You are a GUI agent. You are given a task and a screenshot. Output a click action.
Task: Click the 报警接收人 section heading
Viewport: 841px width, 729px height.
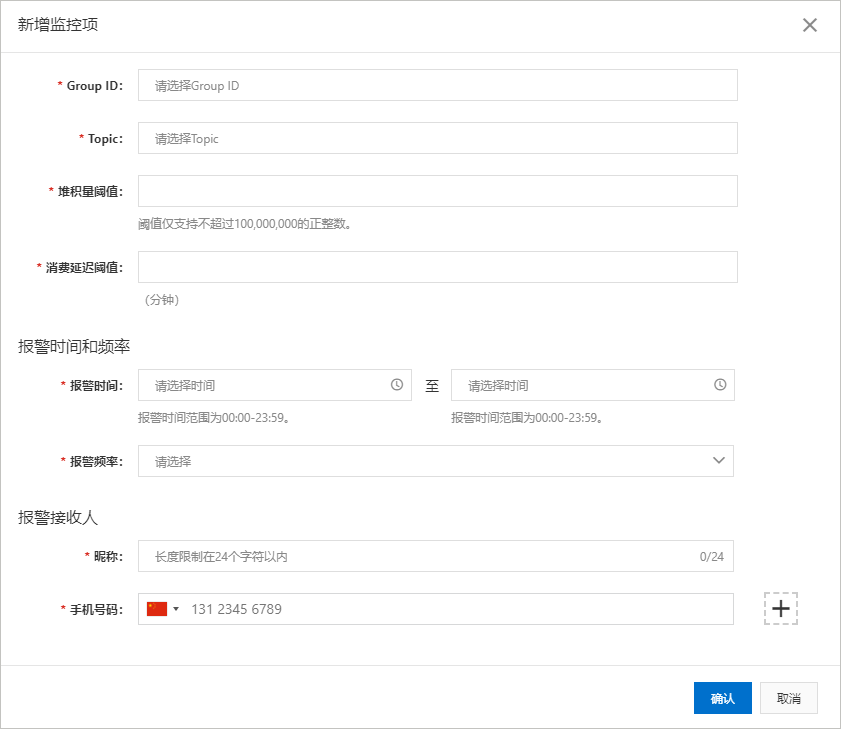click(x=58, y=518)
